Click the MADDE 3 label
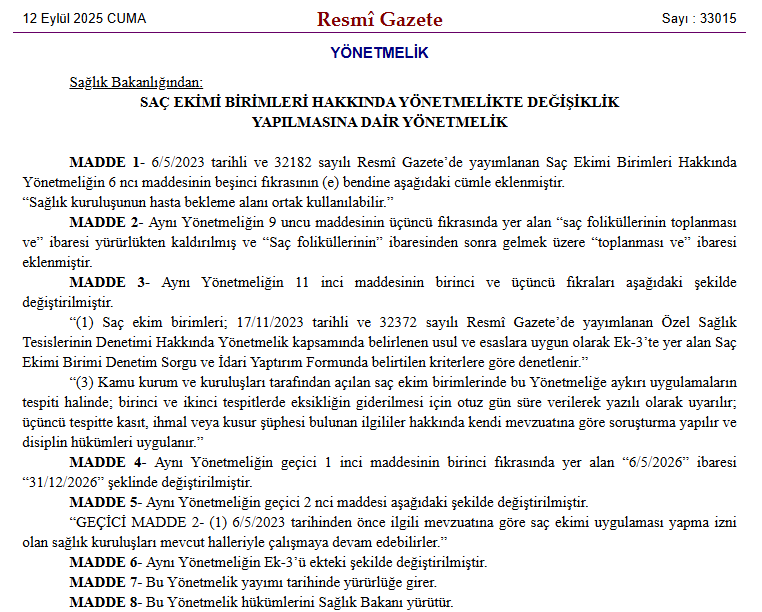The height and width of the screenshot is (612, 762). click(106, 282)
